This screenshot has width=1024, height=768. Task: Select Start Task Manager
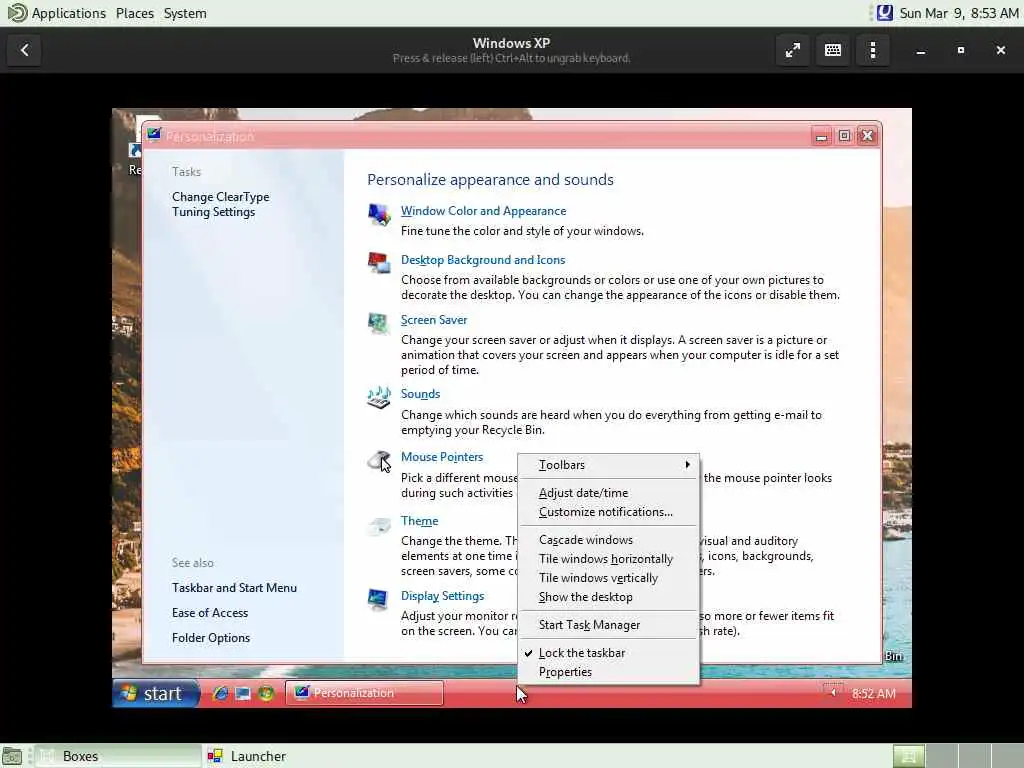click(609, 625)
